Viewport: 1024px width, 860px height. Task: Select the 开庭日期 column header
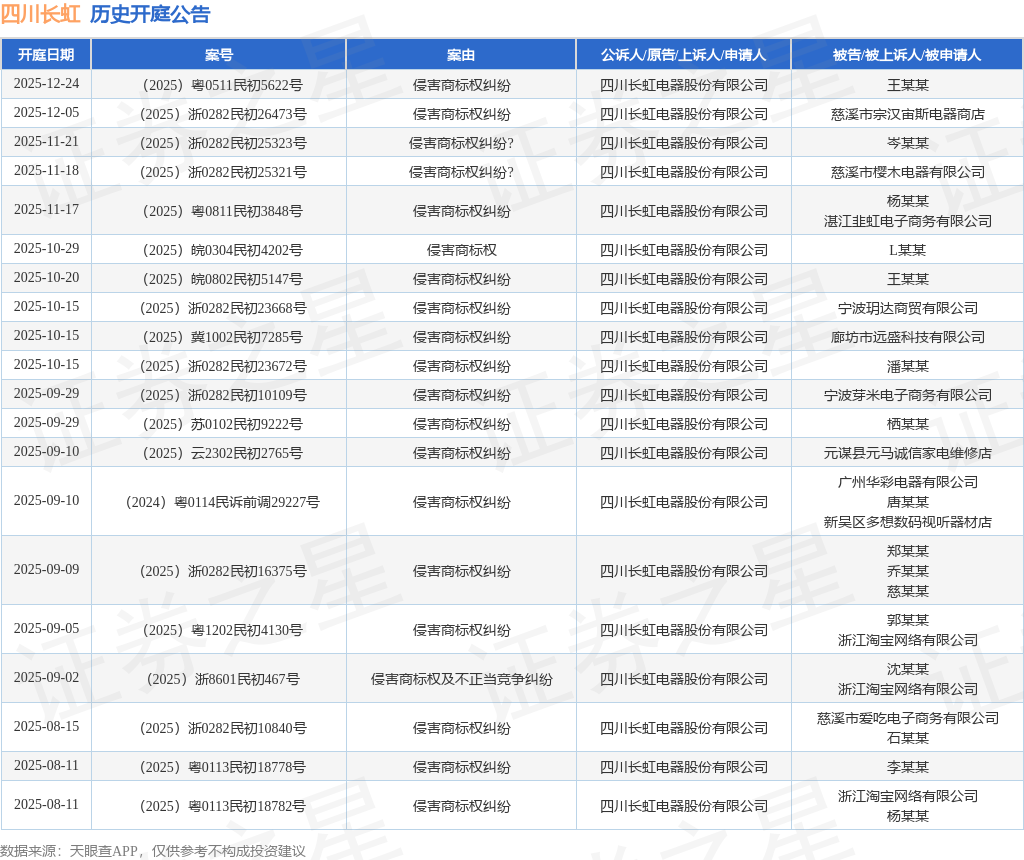(x=46, y=55)
